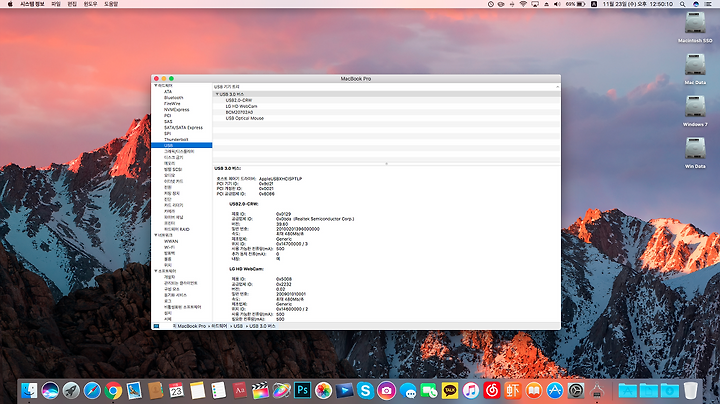Launch Siri from the dock
720x404 pixels.
pos(50,391)
